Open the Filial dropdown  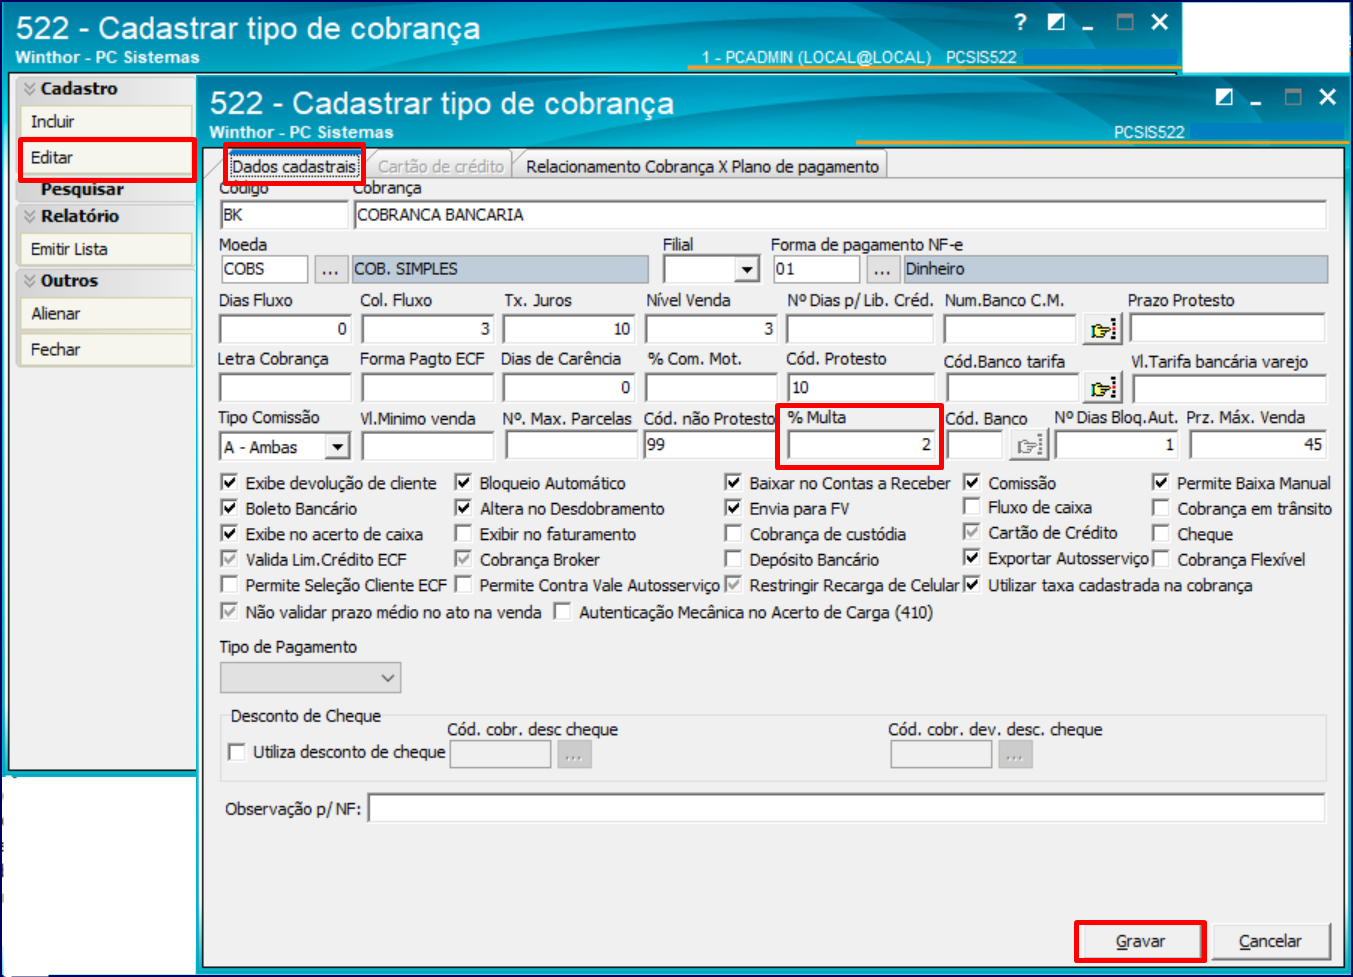pyautogui.click(x=747, y=269)
